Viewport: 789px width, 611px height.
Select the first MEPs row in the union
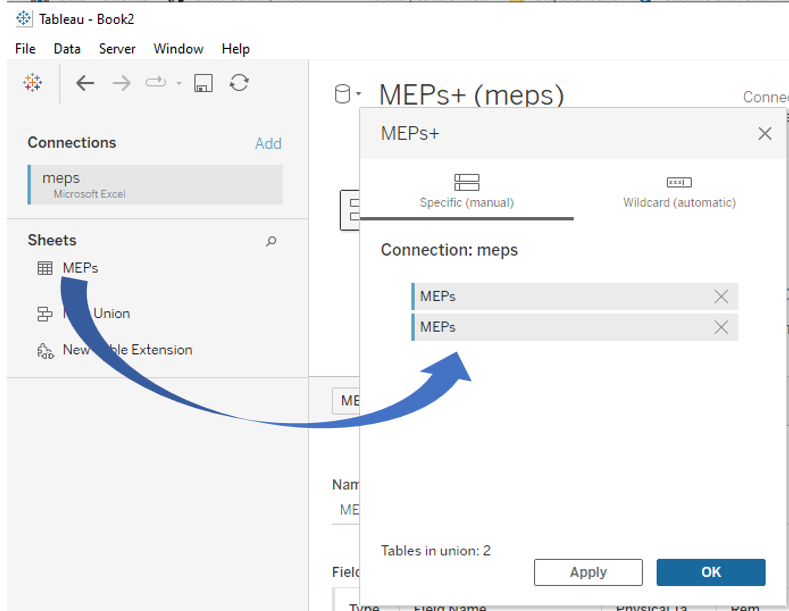[x=575, y=296]
